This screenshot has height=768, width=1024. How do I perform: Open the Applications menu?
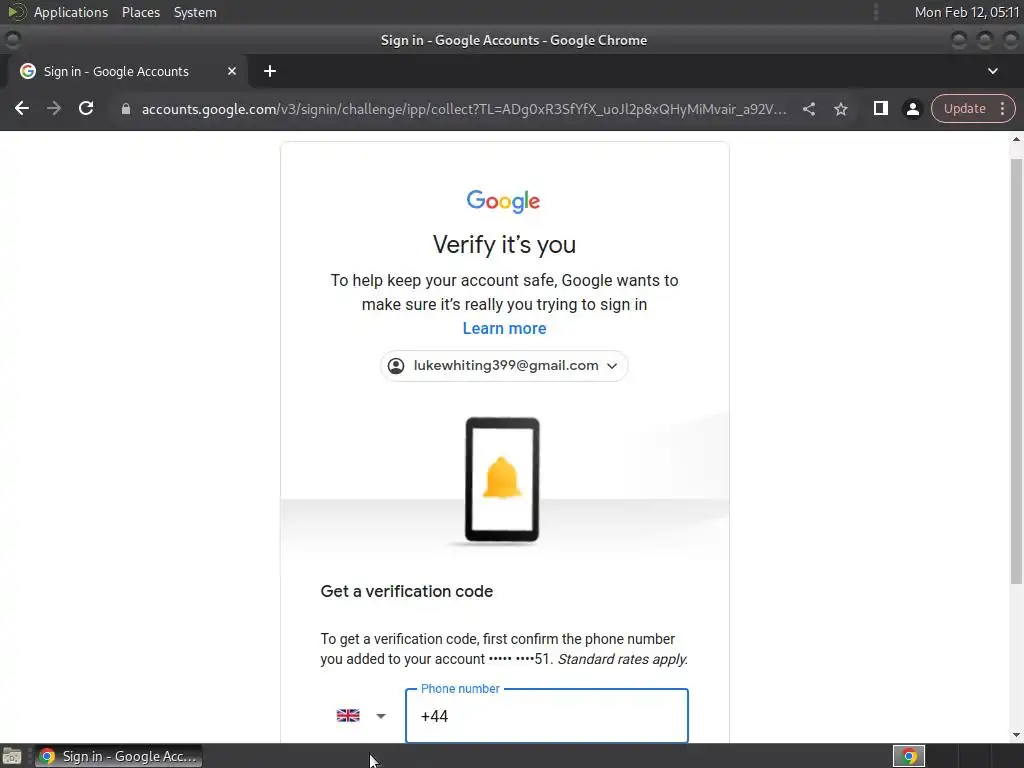coord(71,12)
